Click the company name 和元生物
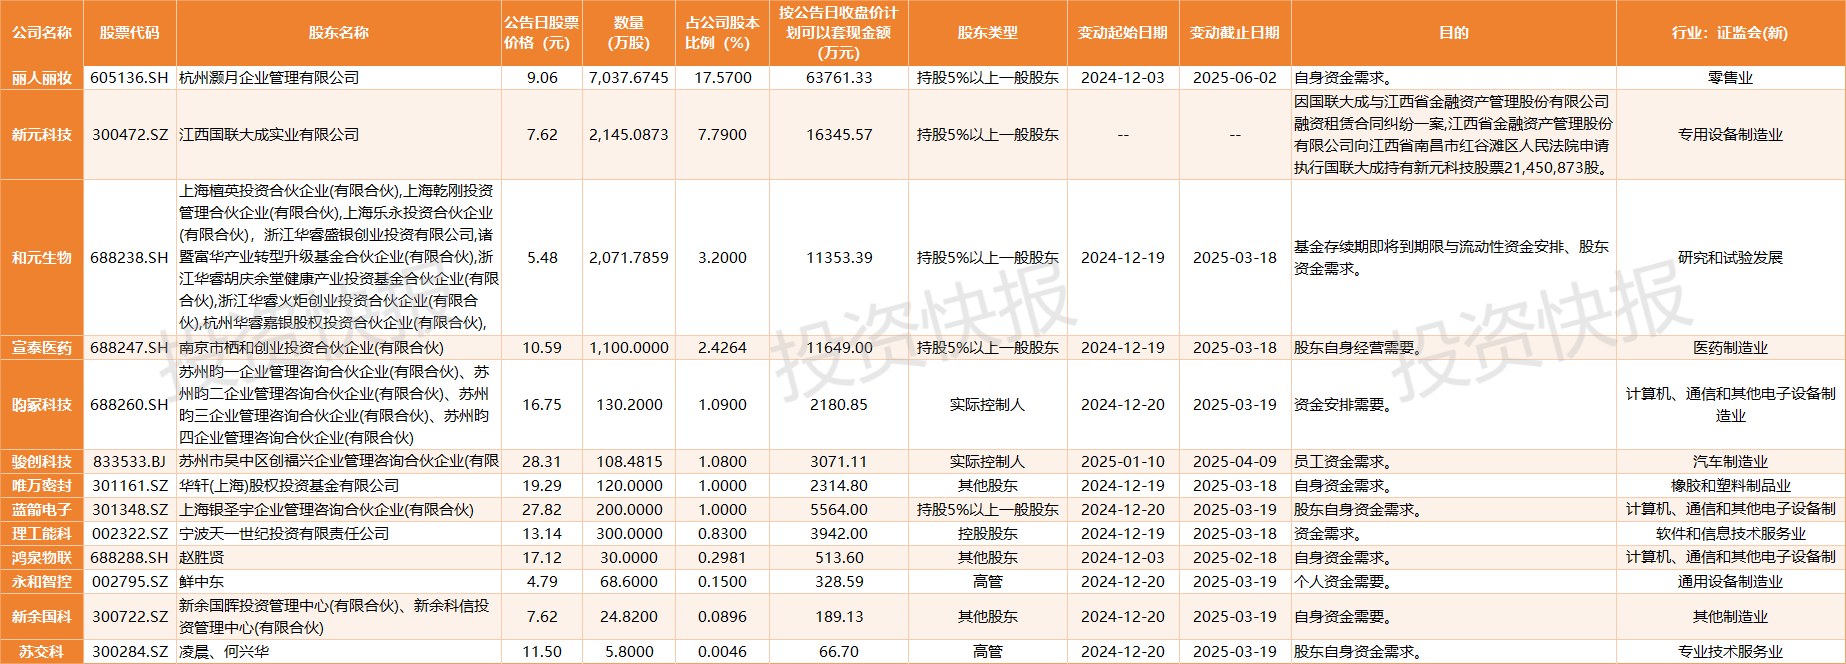Image resolution: width=1846 pixels, height=664 pixels. [42, 258]
